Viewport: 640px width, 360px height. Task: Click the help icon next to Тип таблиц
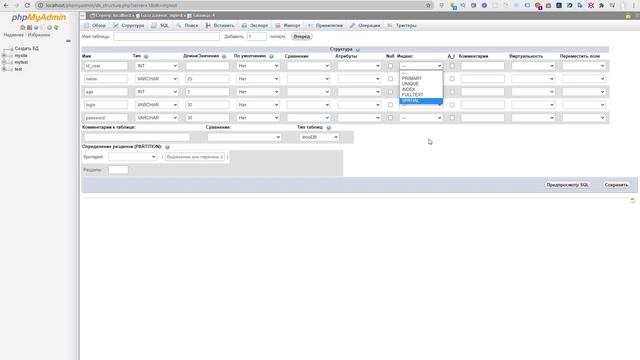click(329, 127)
